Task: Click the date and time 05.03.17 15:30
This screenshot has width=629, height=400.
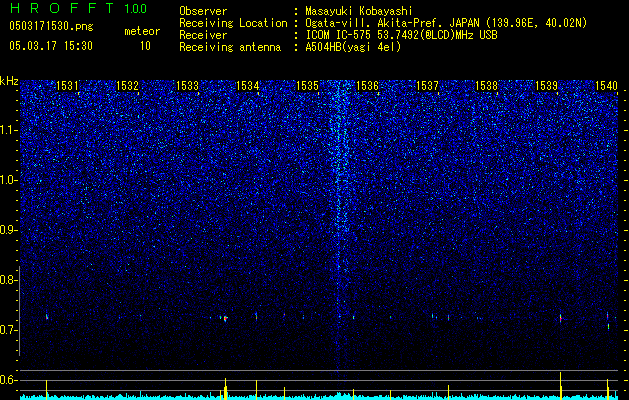Action: click(51, 46)
